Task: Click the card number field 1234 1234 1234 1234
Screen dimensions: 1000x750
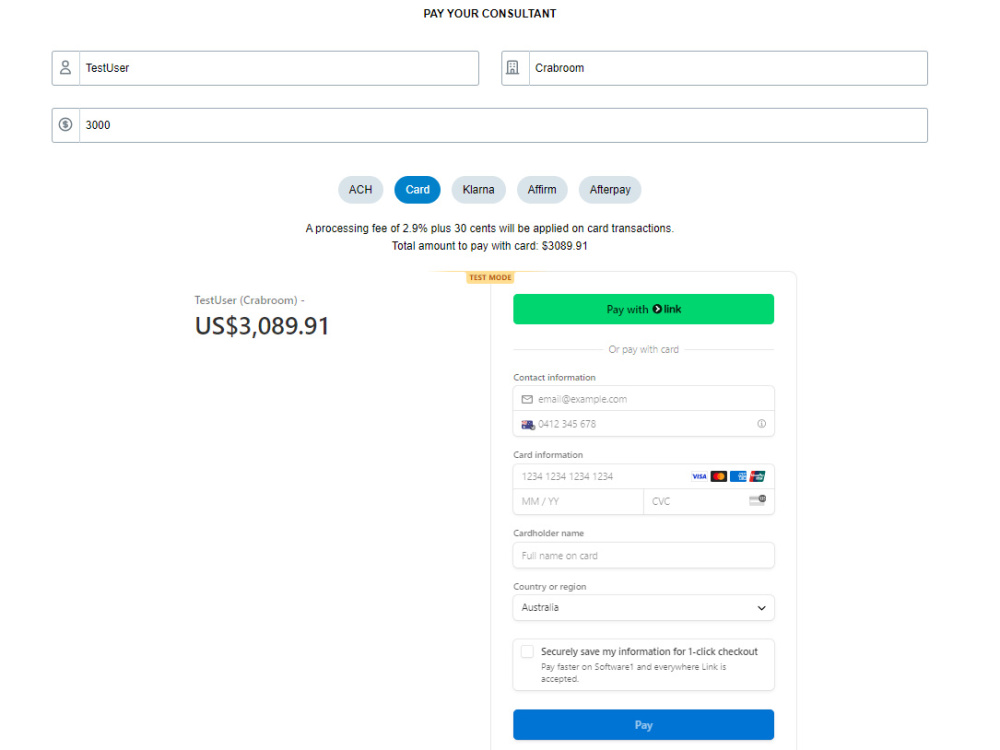Action: (643, 476)
